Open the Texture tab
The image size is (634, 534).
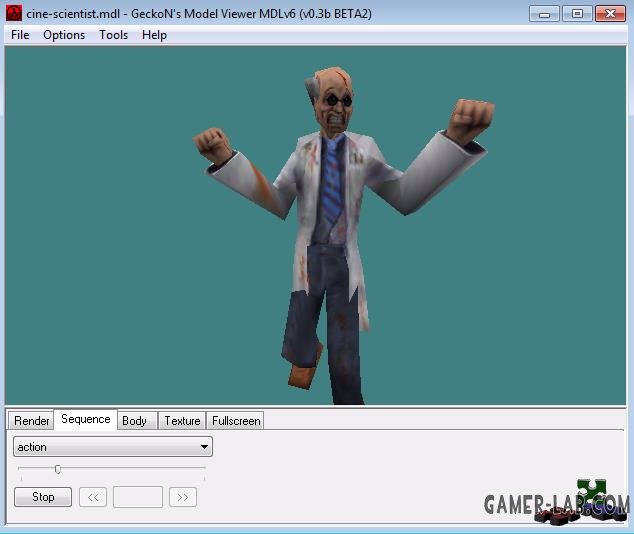point(182,421)
